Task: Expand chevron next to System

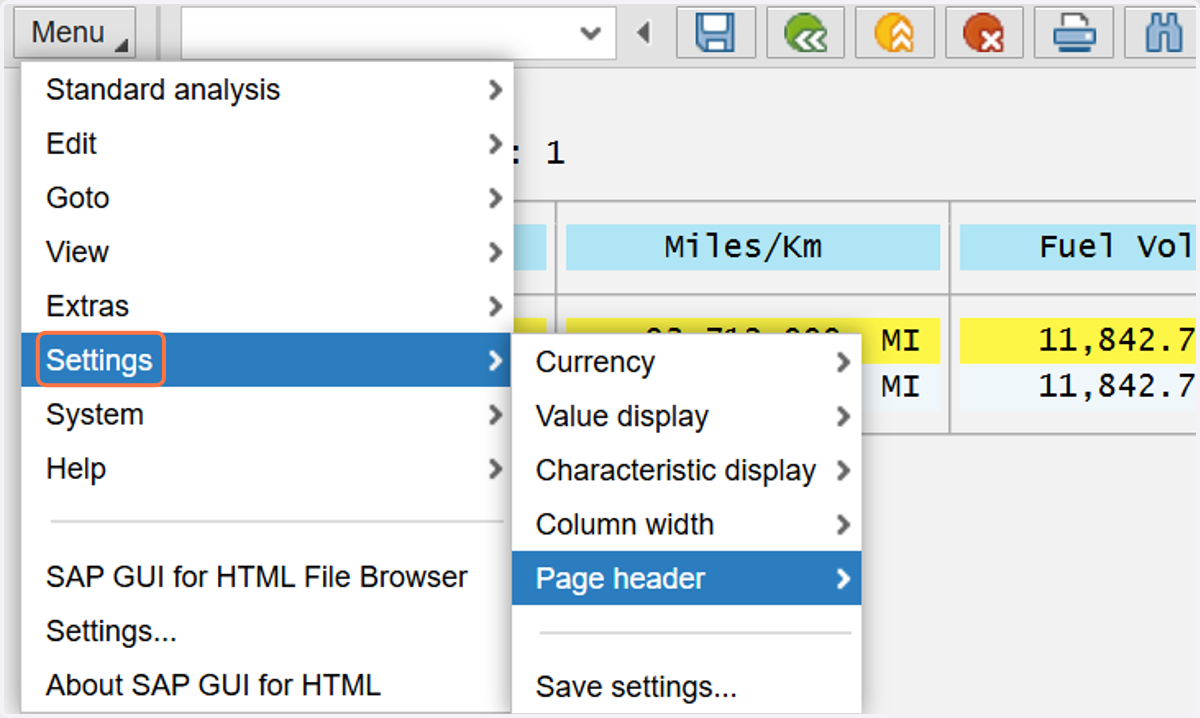Action: 495,414
